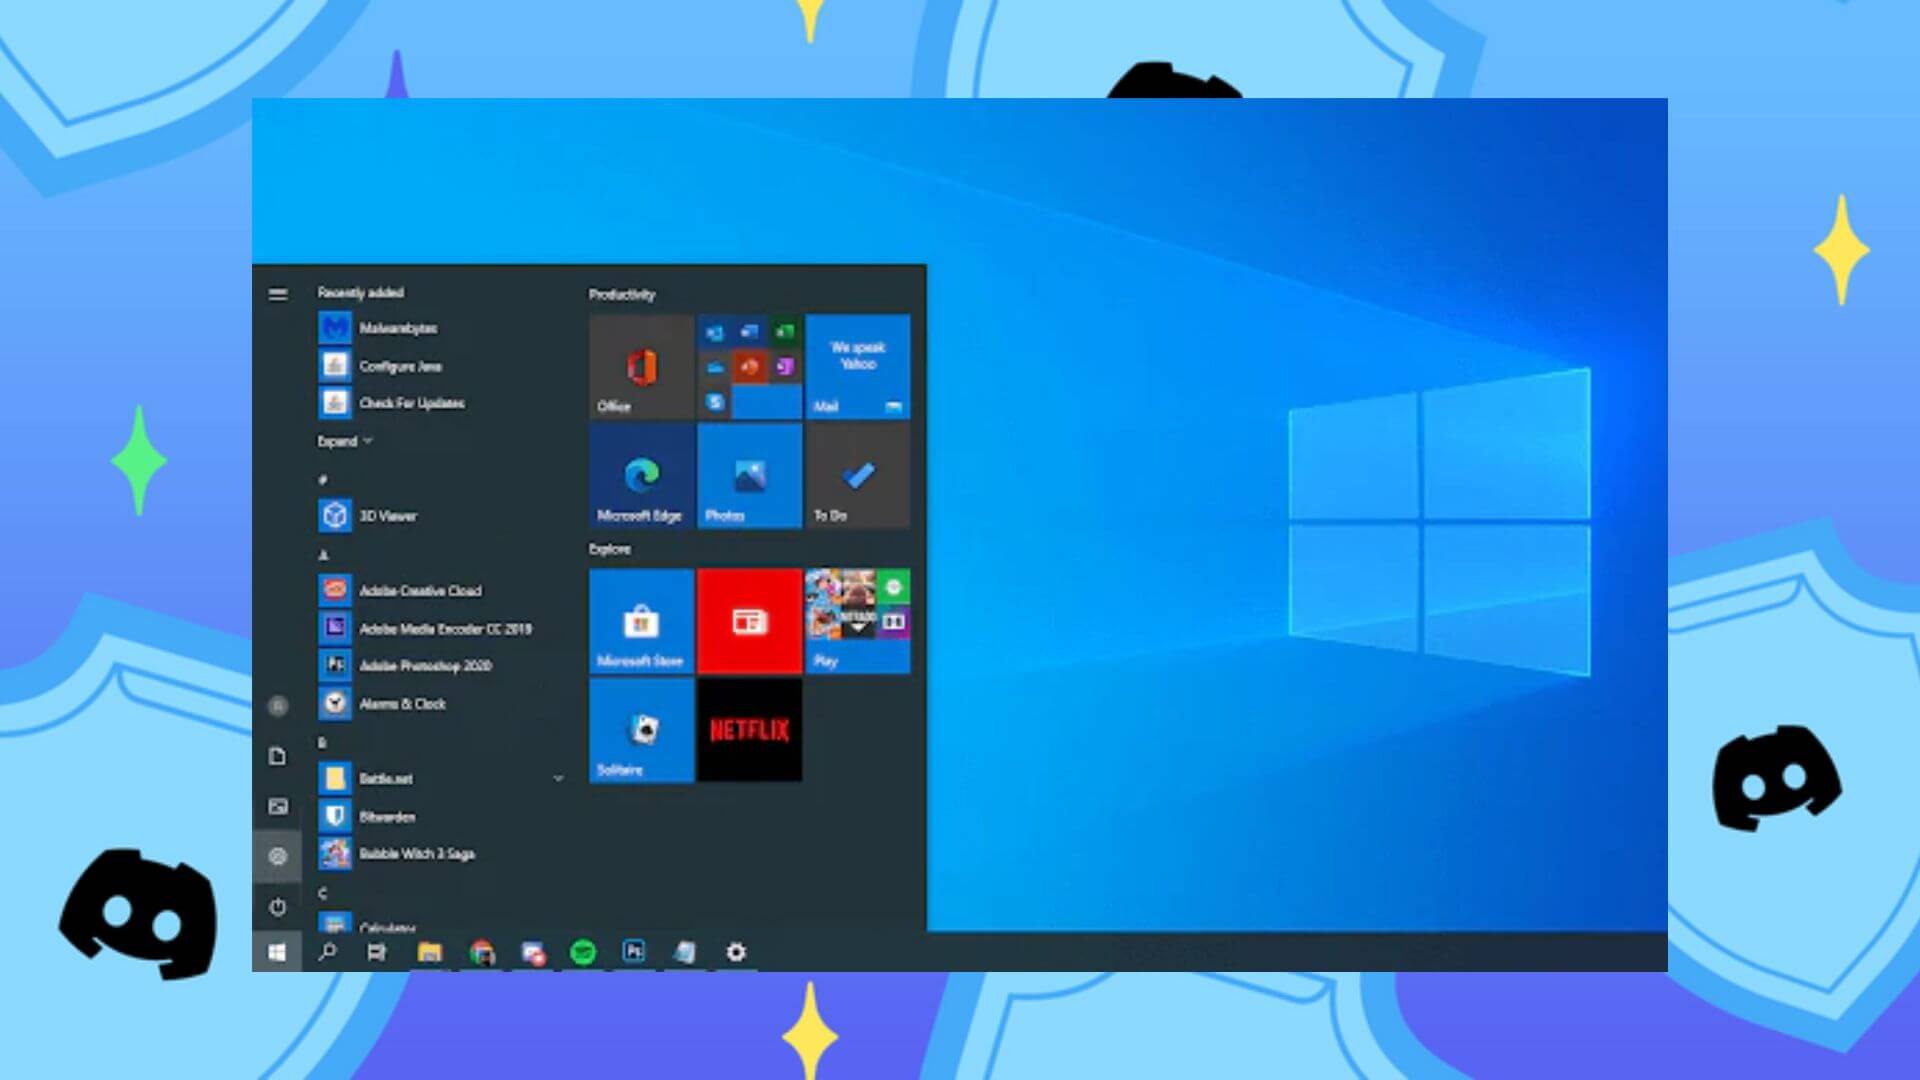Launch File Explorer from taskbar
The image size is (1920, 1080).
[x=430, y=952]
